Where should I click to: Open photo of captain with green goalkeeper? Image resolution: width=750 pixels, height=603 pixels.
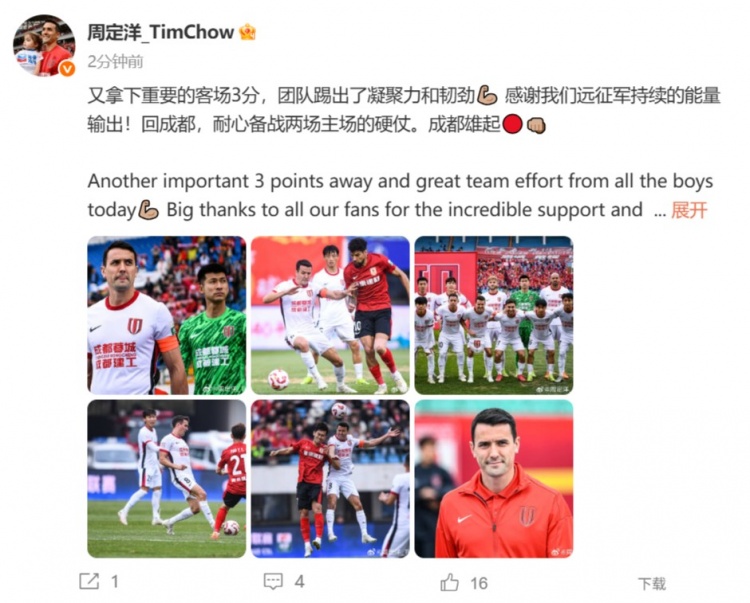pos(166,315)
